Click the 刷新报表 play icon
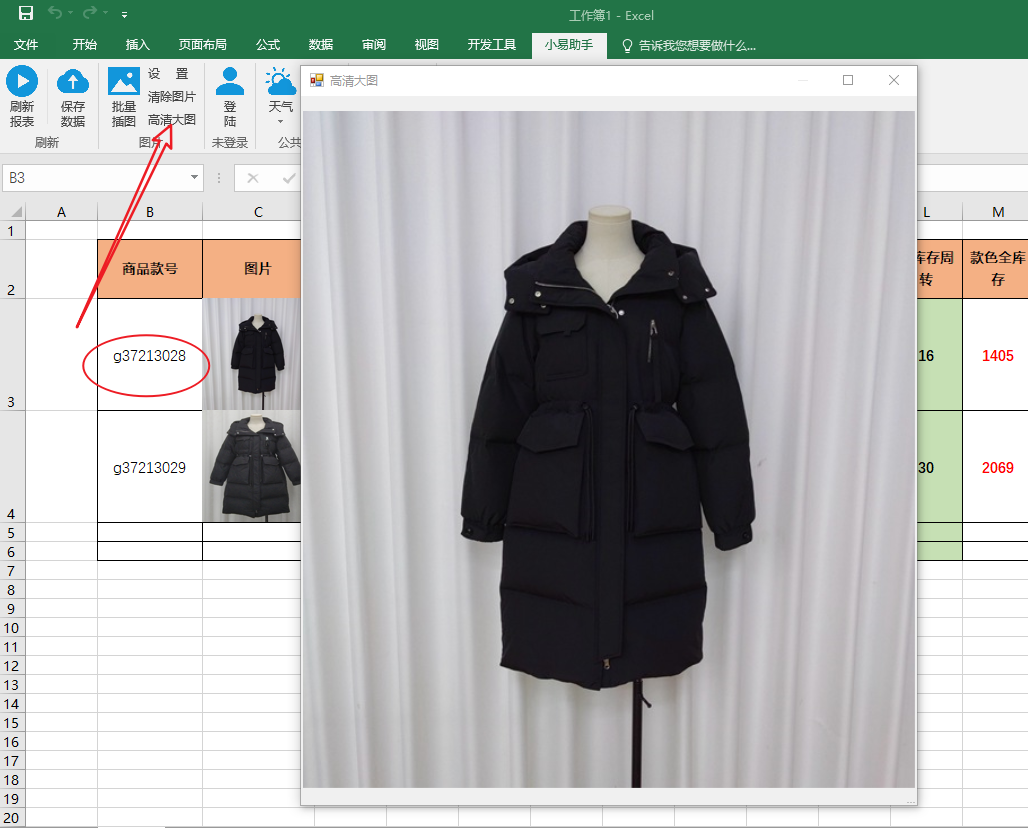 tap(22, 82)
